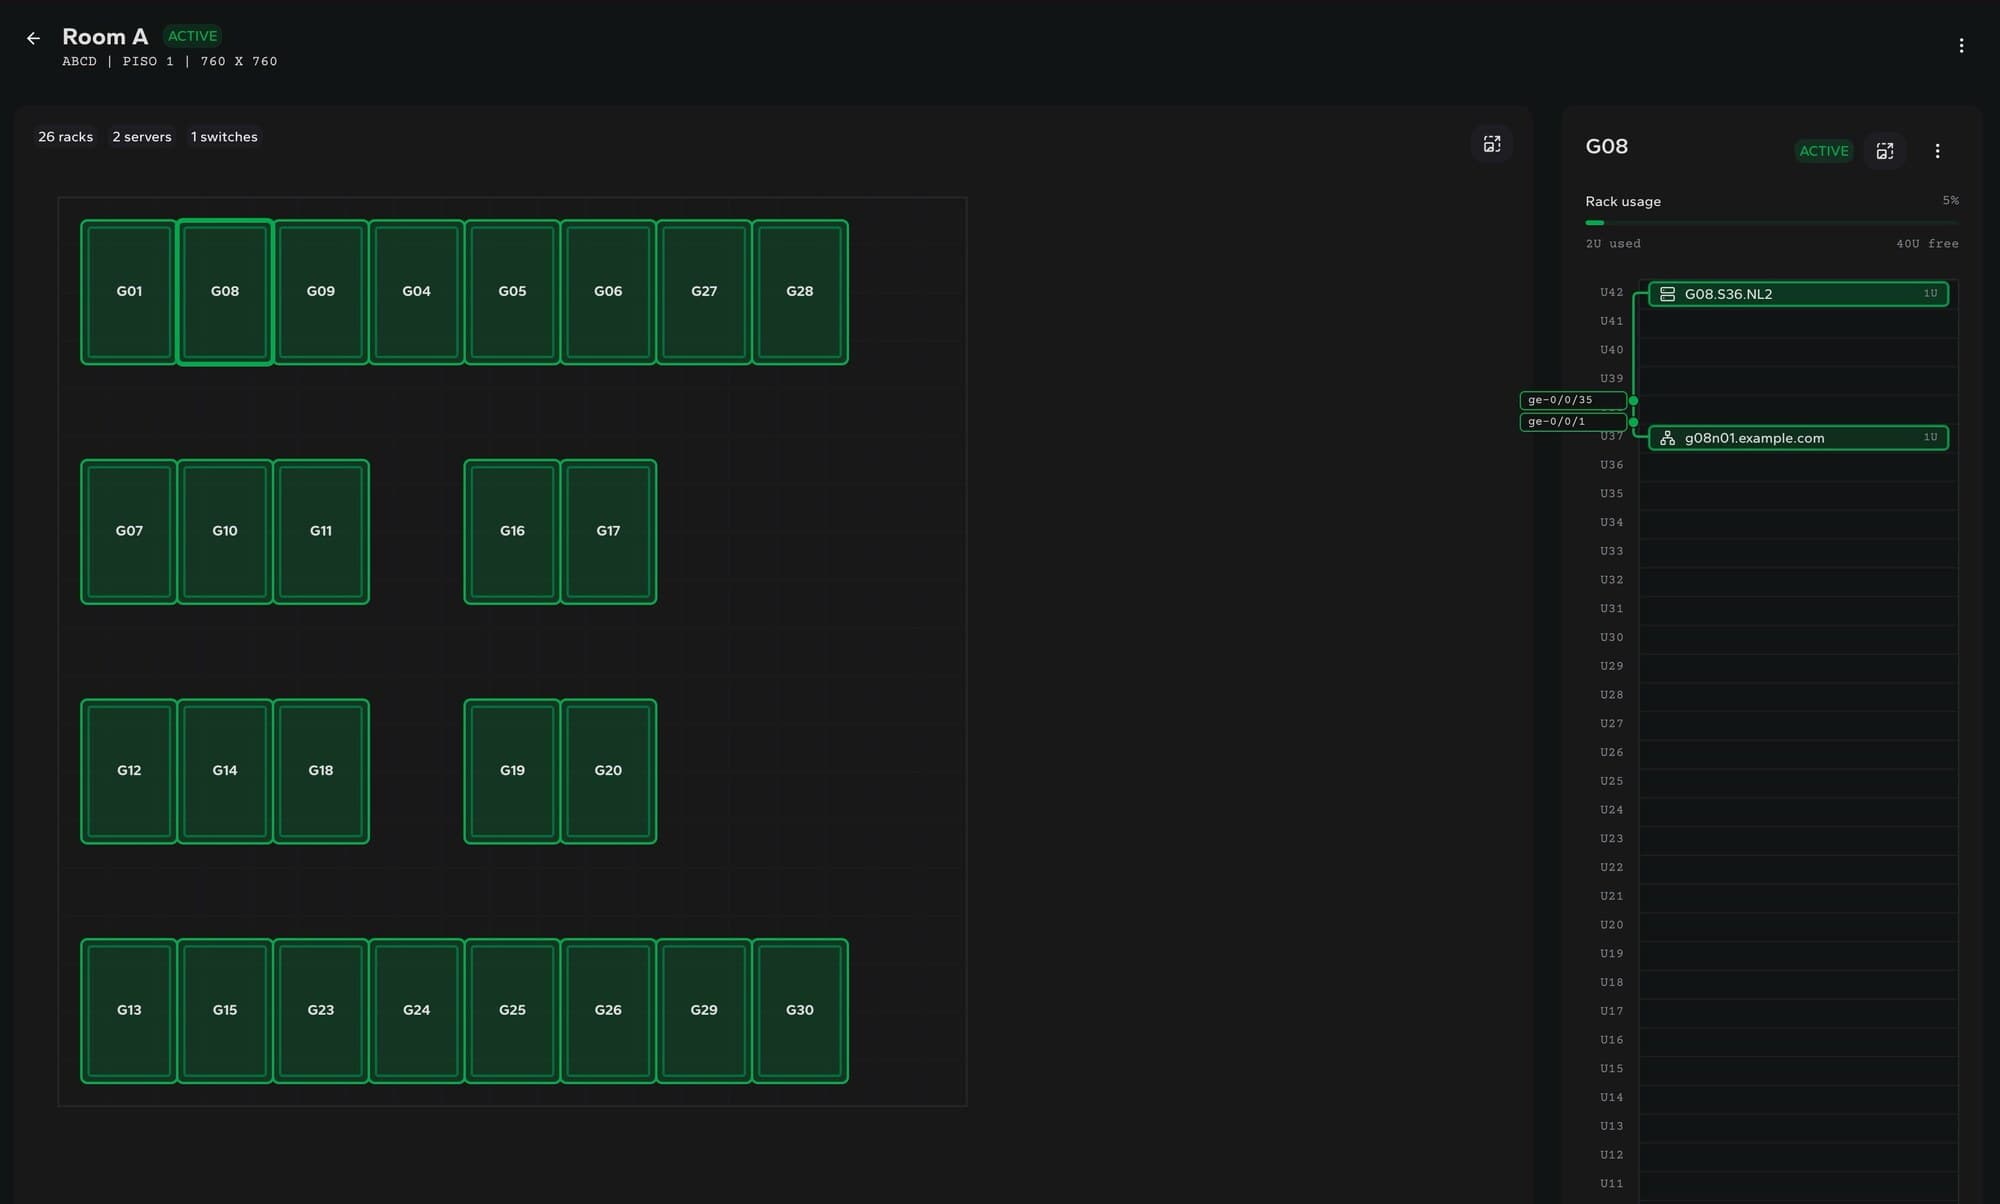2000x1204 pixels.
Task: Click port label ge-0/0/35
Action: pos(1573,400)
